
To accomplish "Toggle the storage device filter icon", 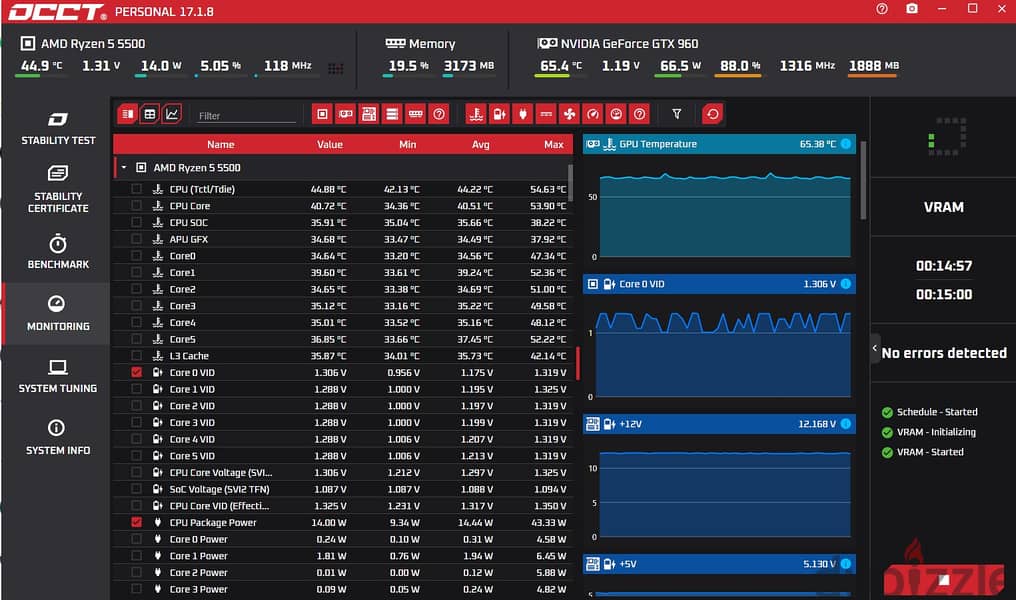I will (x=392, y=114).
